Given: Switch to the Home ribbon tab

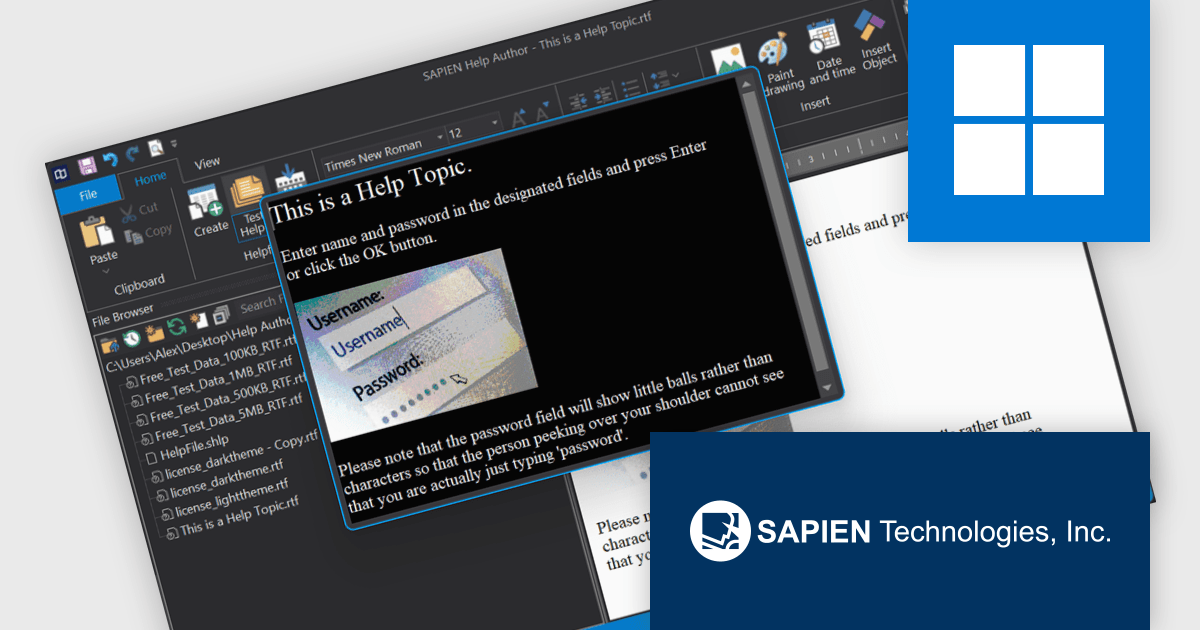Looking at the screenshot, I should point(151,179).
